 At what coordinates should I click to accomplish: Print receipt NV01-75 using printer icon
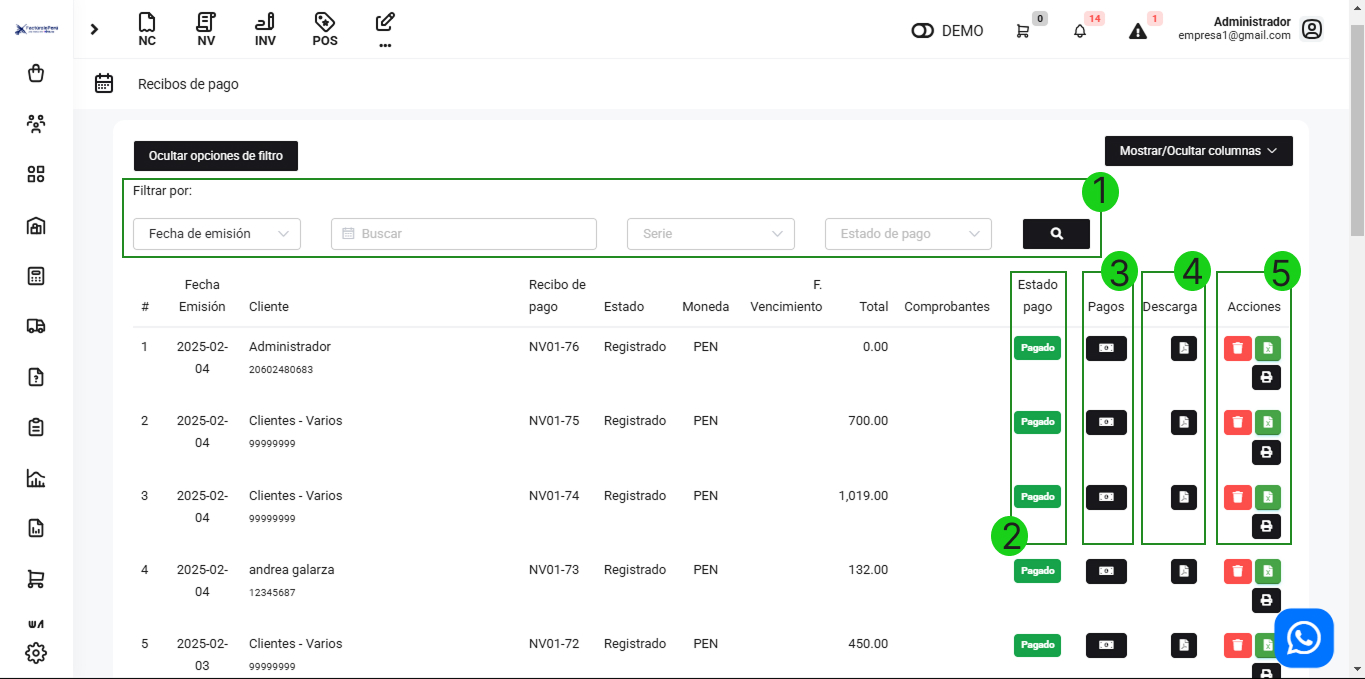1266,452
